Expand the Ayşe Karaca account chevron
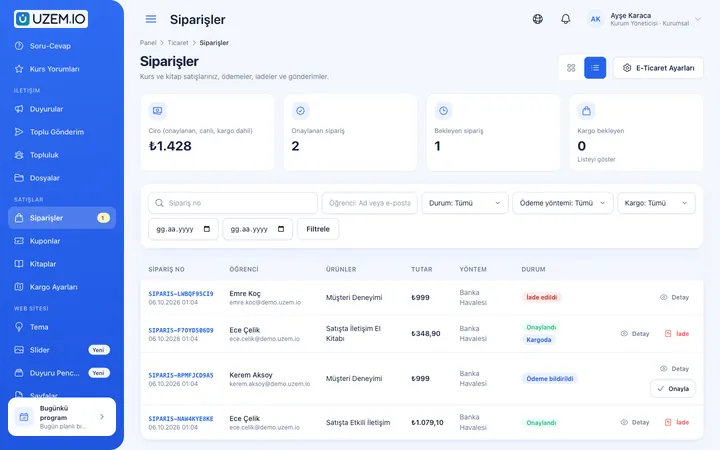 [x=698, y=19]
